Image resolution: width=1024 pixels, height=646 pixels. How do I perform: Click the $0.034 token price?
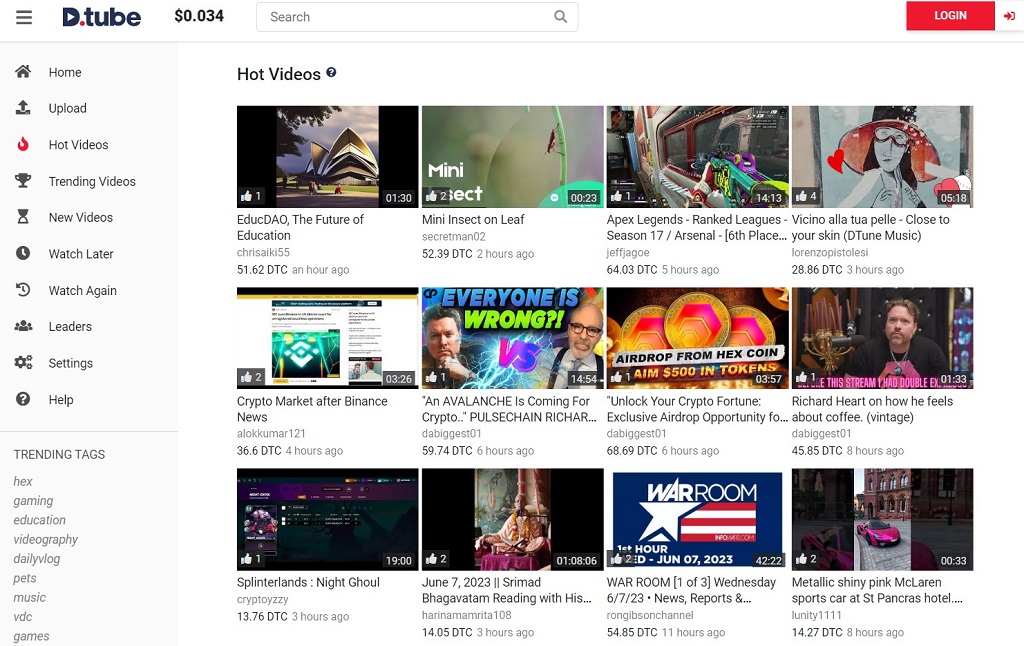[x=199, y=16]
